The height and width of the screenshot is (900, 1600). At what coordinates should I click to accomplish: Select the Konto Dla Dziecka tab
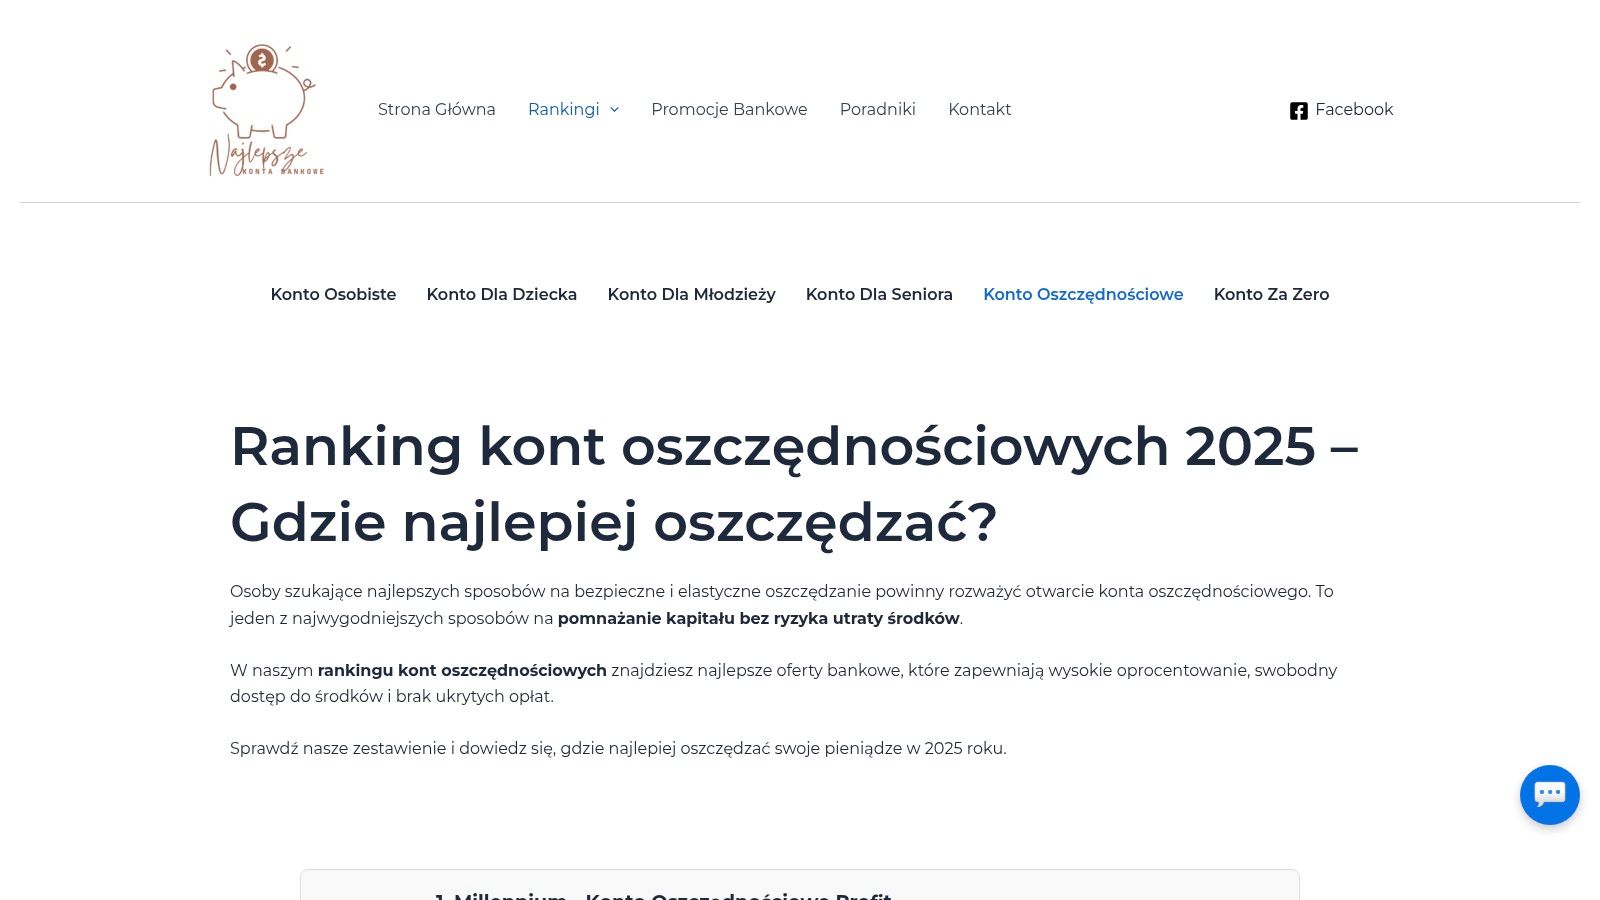coord(502,294)
